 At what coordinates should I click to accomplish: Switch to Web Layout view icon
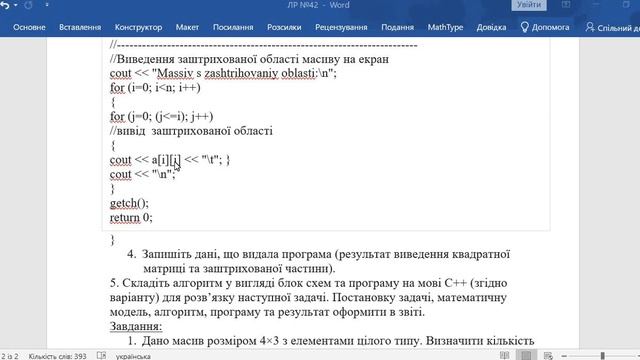tap(548, 356)
